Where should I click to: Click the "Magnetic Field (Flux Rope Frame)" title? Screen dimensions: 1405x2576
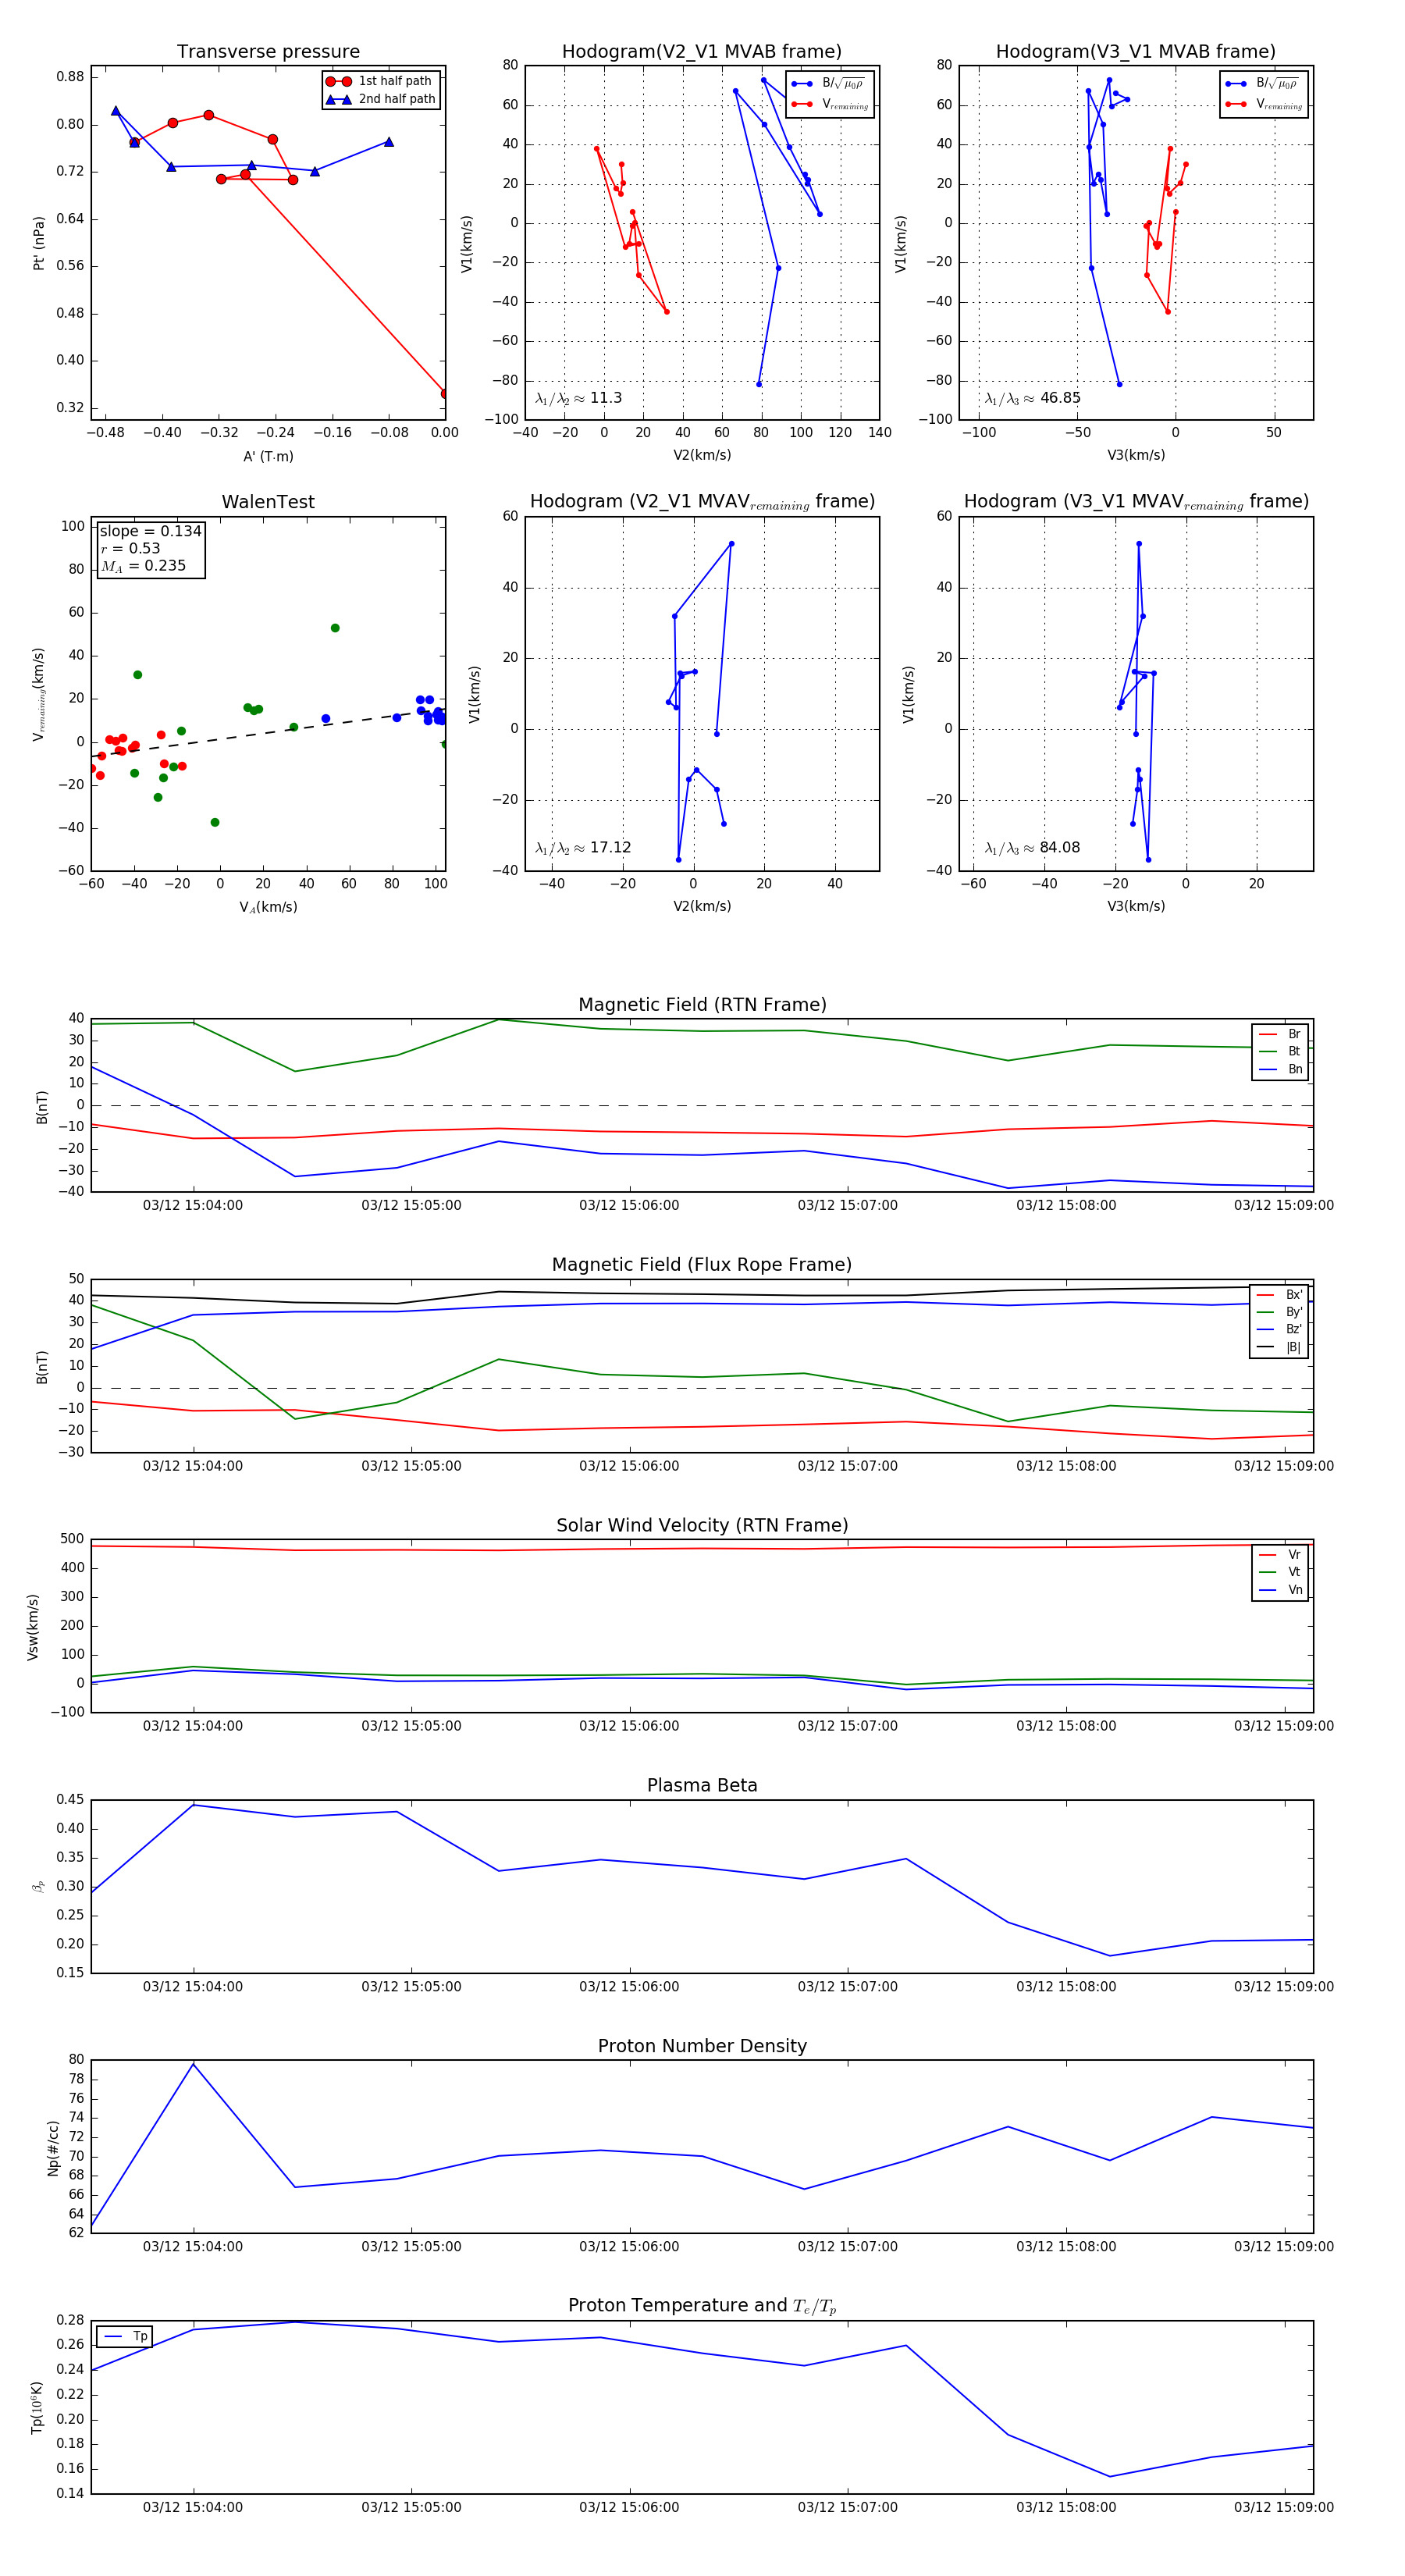(x=702, y=1265)
